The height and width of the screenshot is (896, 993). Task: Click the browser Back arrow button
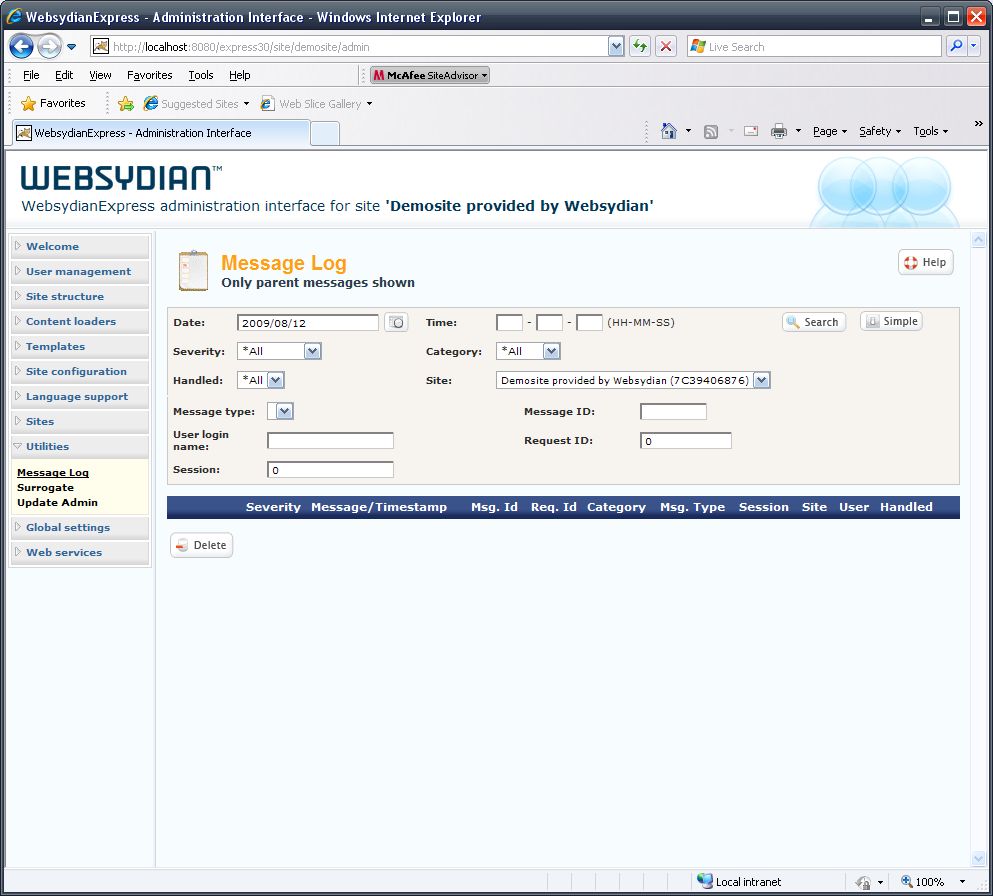[21, 46]
